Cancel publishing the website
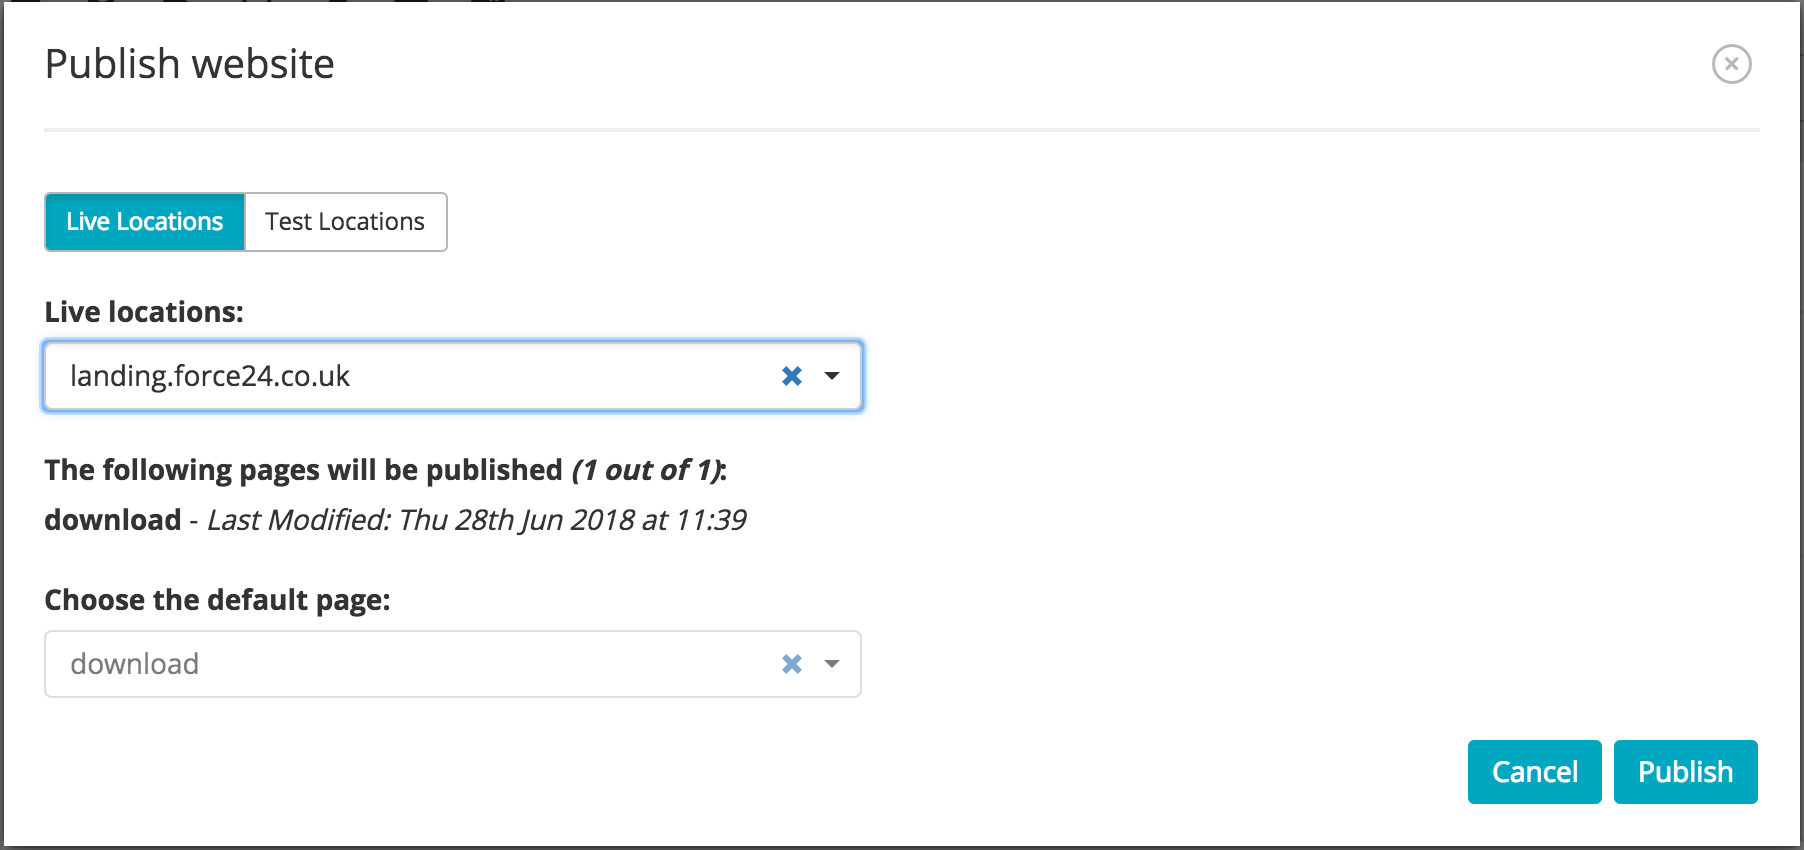Image resolution: width=1804 pixels, height=850 pixels. click(1534, 772)
